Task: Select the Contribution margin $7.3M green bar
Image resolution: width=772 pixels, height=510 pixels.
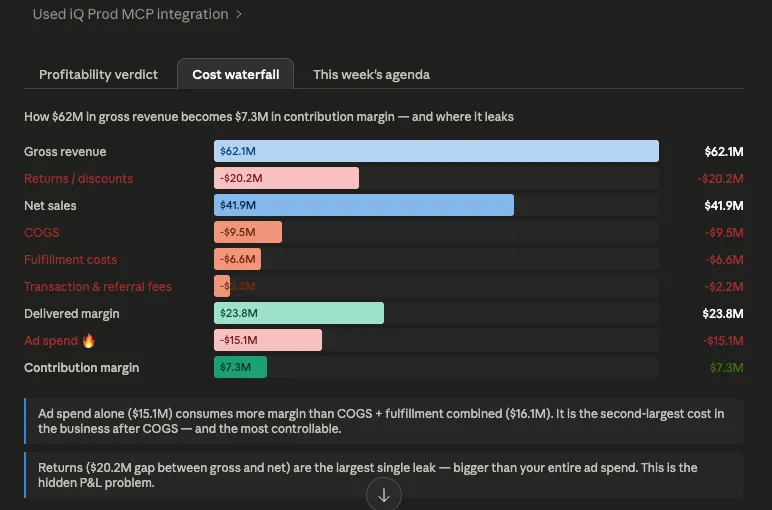Action: point(240,367)
